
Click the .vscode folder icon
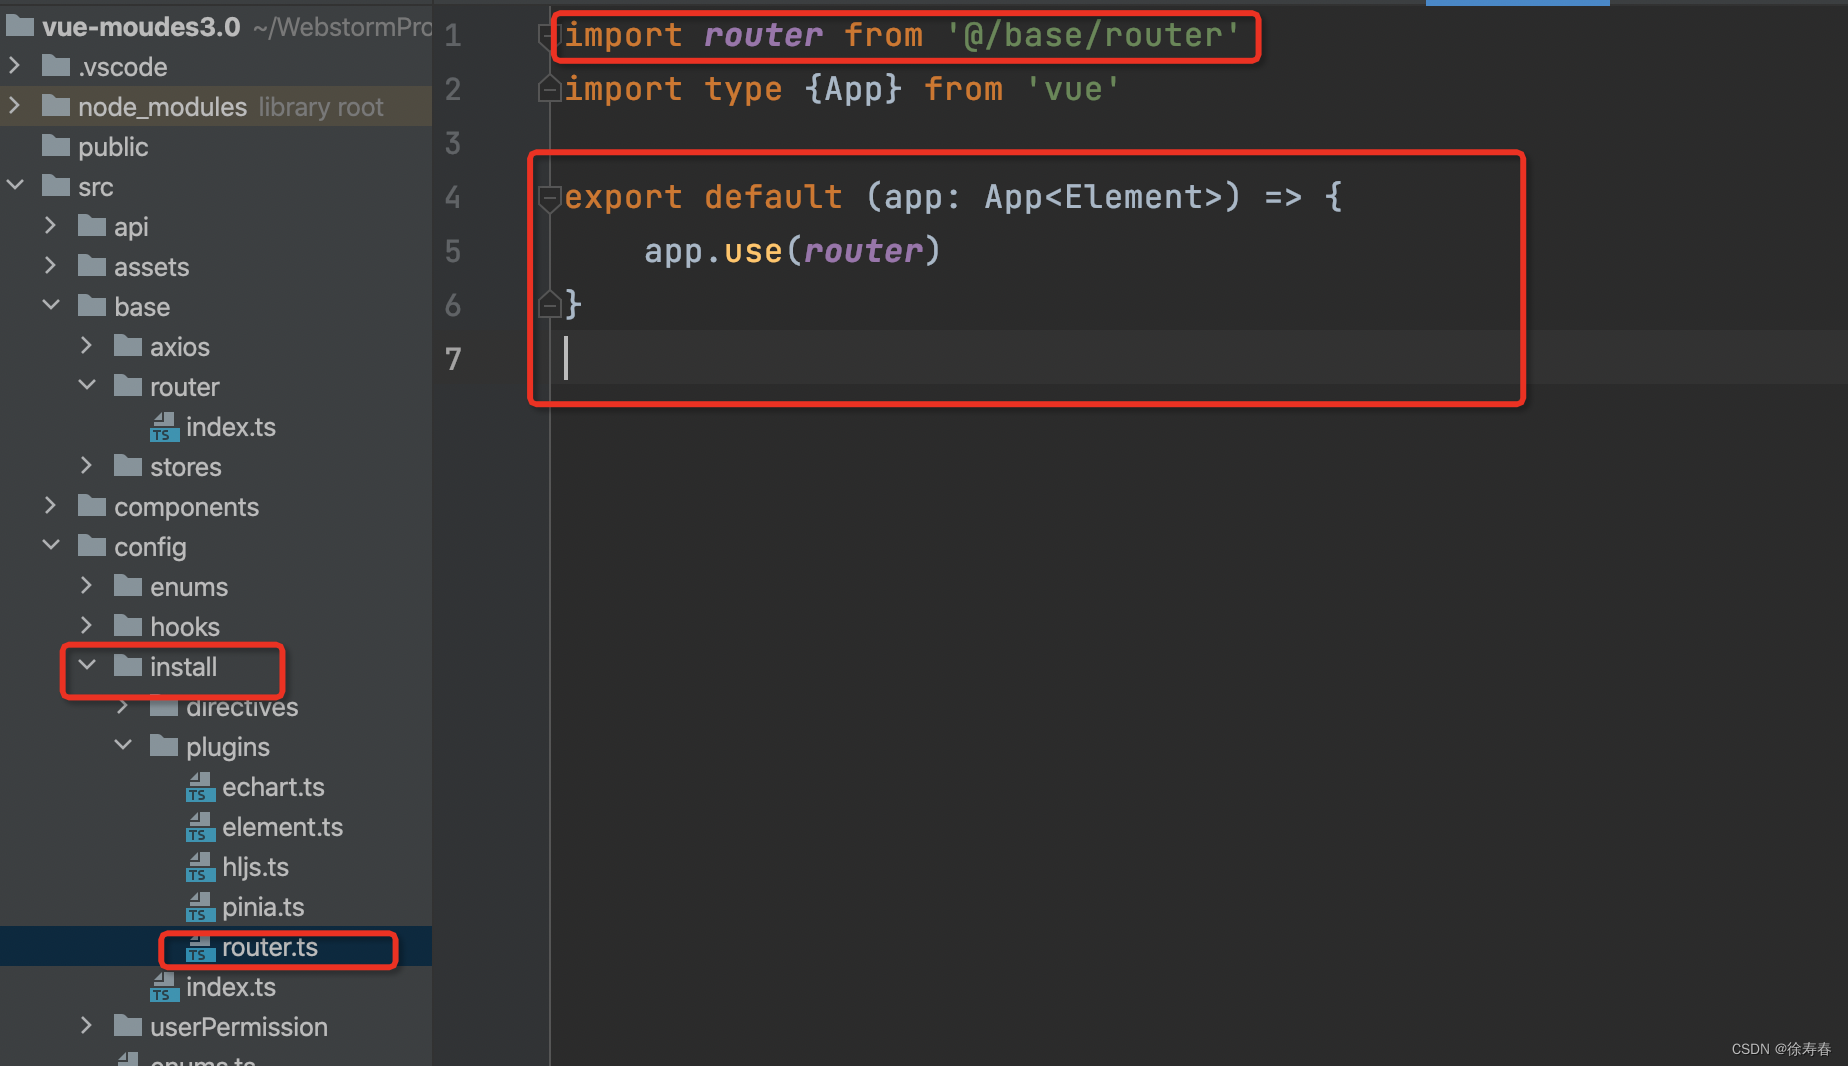coord(56,66)
